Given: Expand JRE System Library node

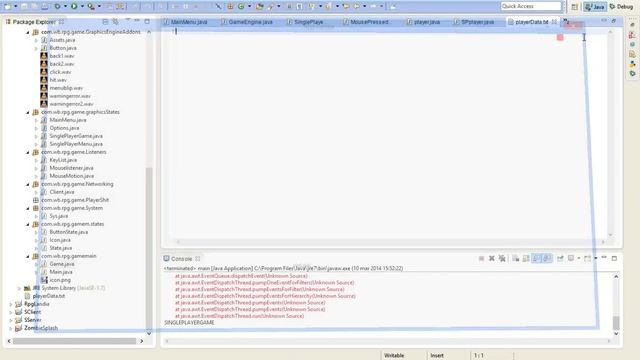Looking at the screenshot, I should pyautogui.click(x=19, y=288).
